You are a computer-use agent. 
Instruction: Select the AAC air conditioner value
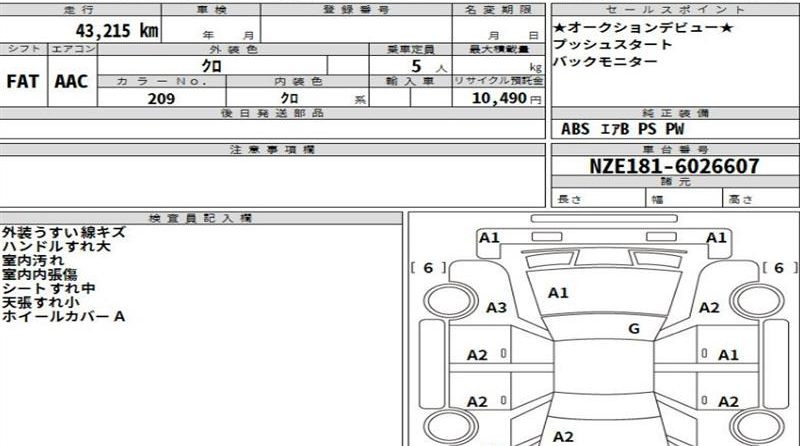click(71, 82)
